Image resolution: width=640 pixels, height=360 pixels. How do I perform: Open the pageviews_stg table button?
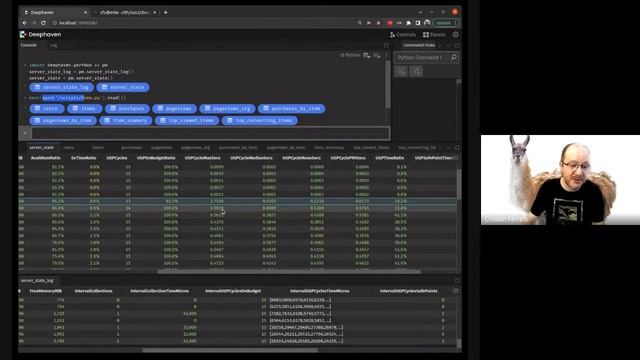pos(227,109)
